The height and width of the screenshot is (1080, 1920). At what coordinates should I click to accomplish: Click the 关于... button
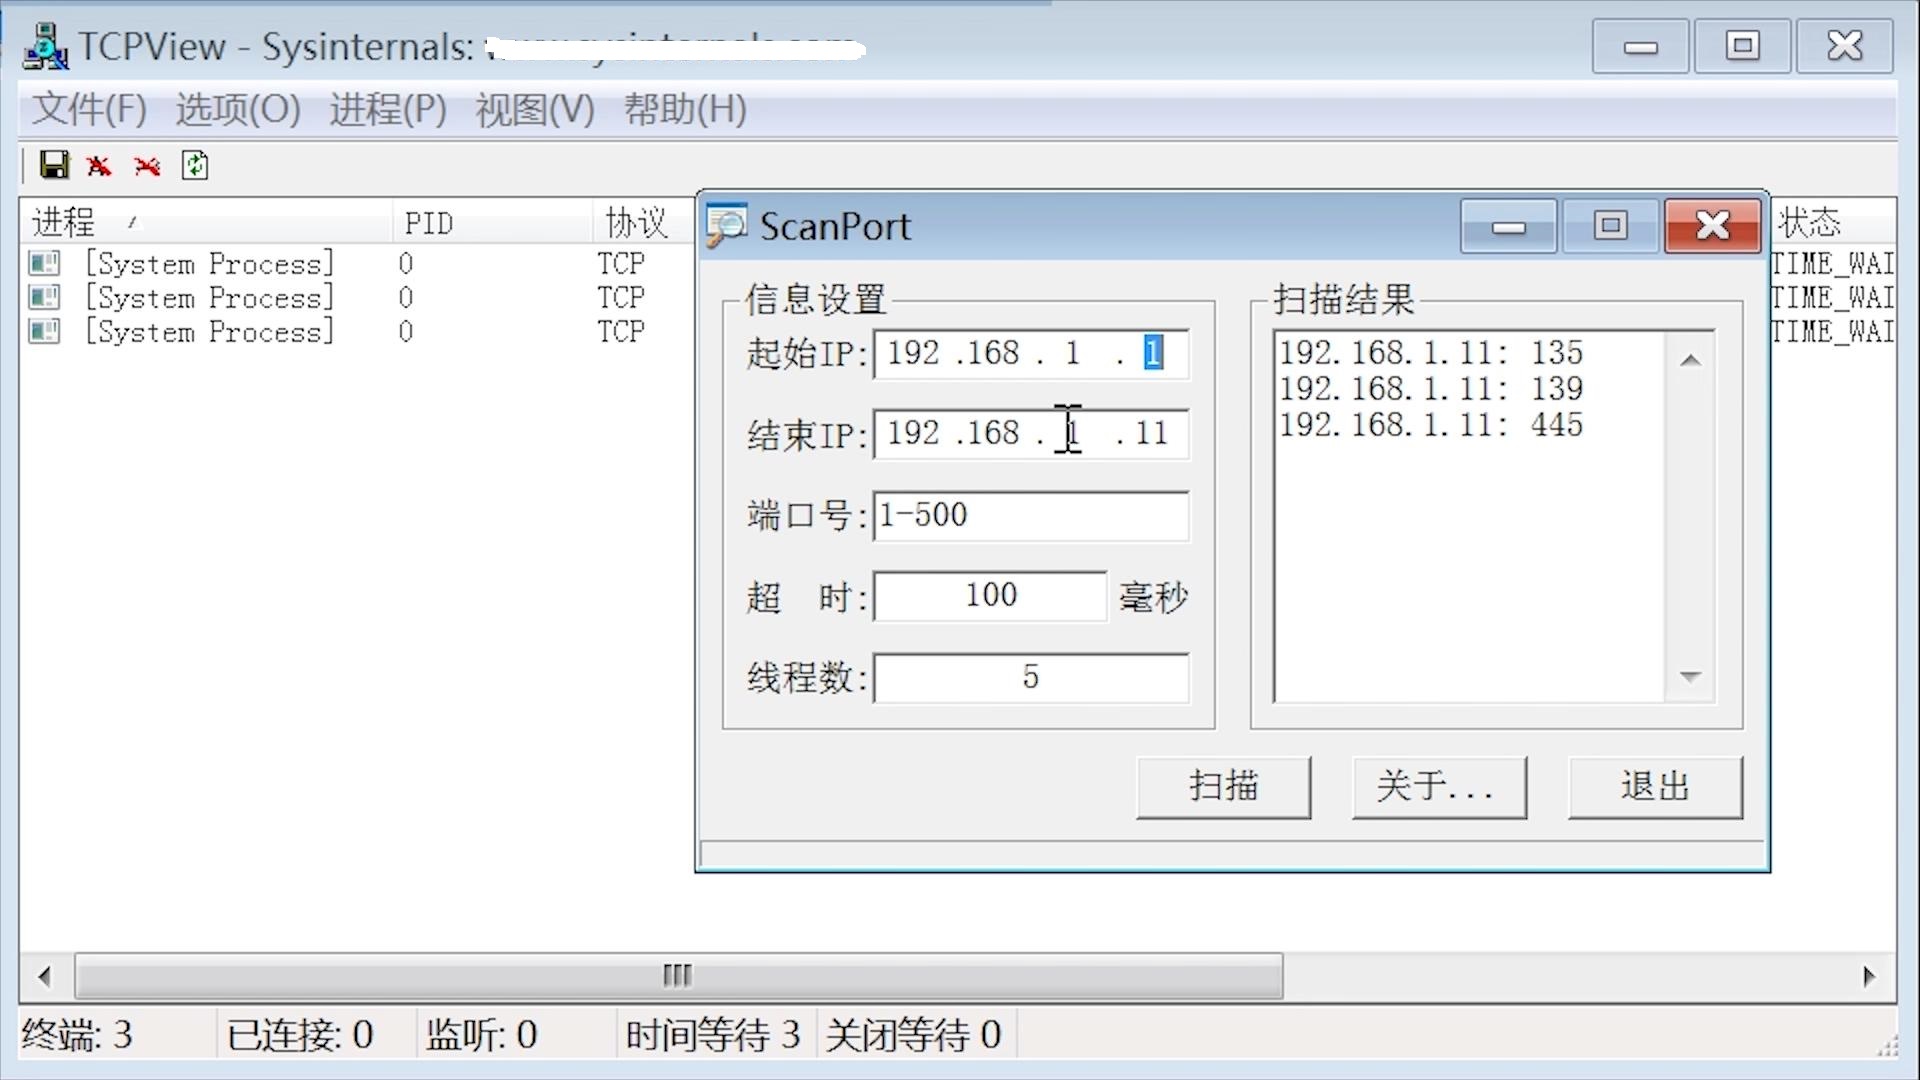pyautogui.click(x=1439, y=787)
